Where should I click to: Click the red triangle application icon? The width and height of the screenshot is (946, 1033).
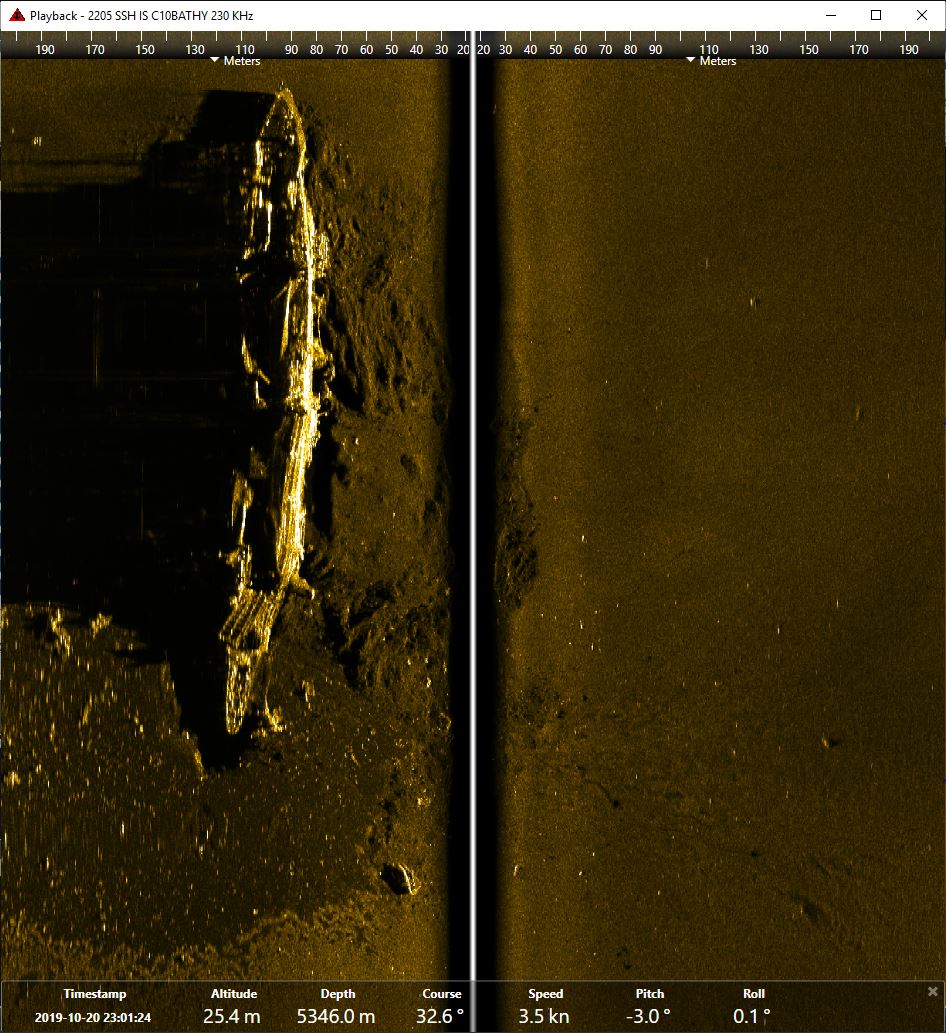[x=16, y=15]
